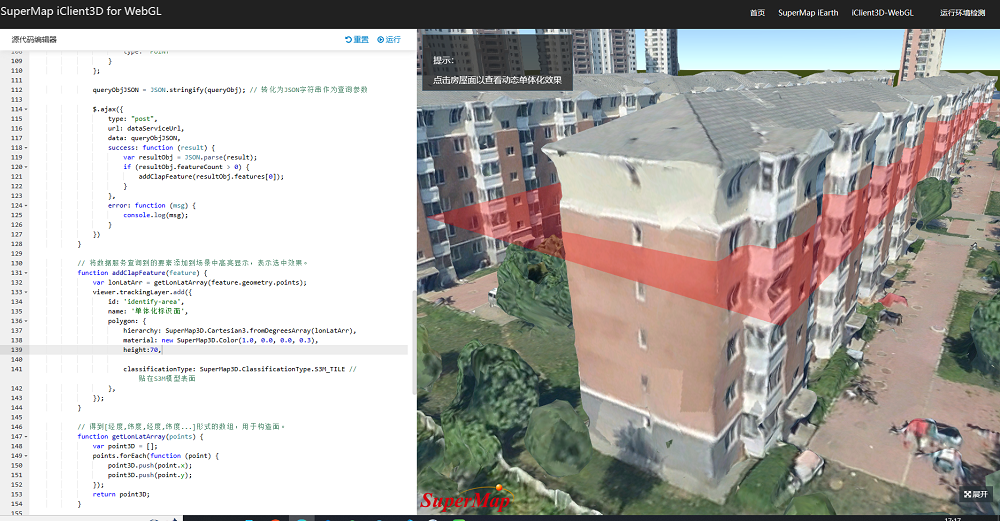Collapse the error function on line 124
This screenshot has width=1000, height=521.
tap(26, 205)
